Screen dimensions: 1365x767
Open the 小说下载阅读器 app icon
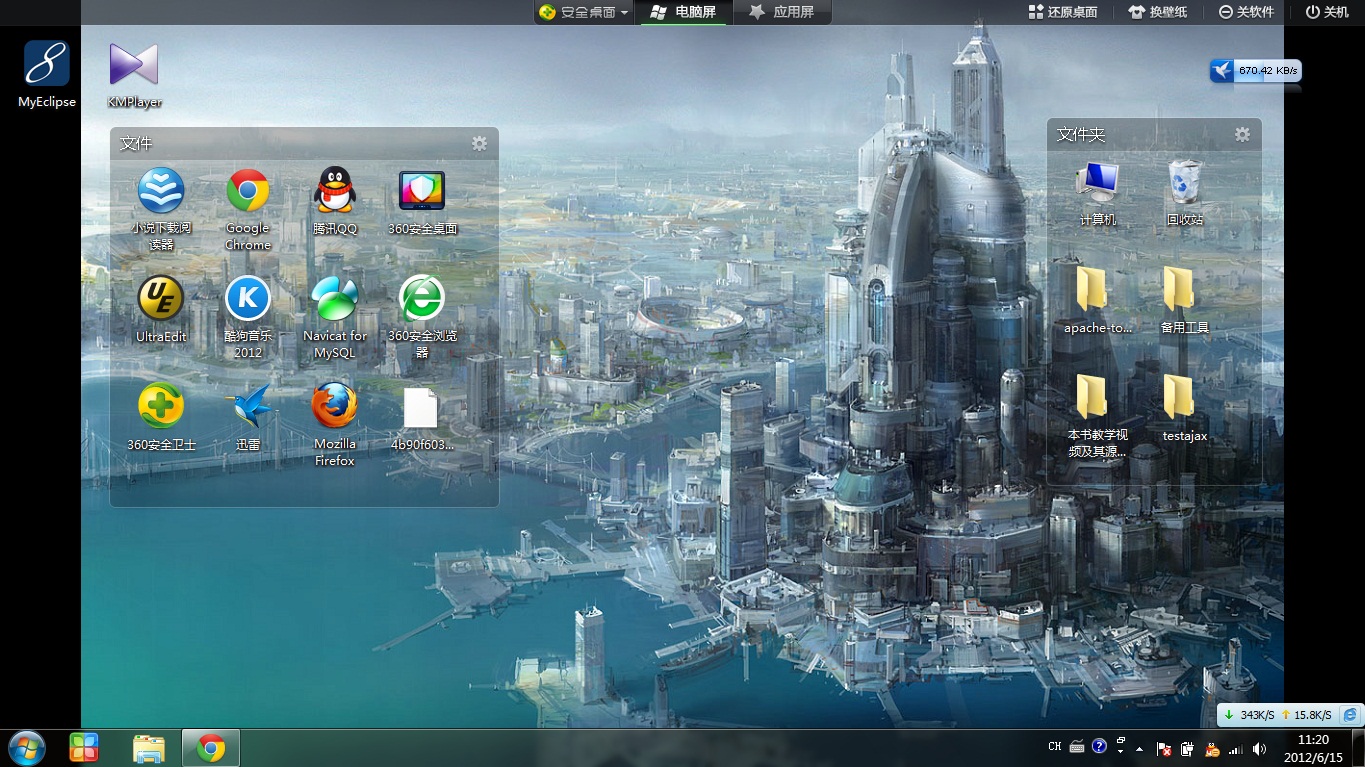161,208
